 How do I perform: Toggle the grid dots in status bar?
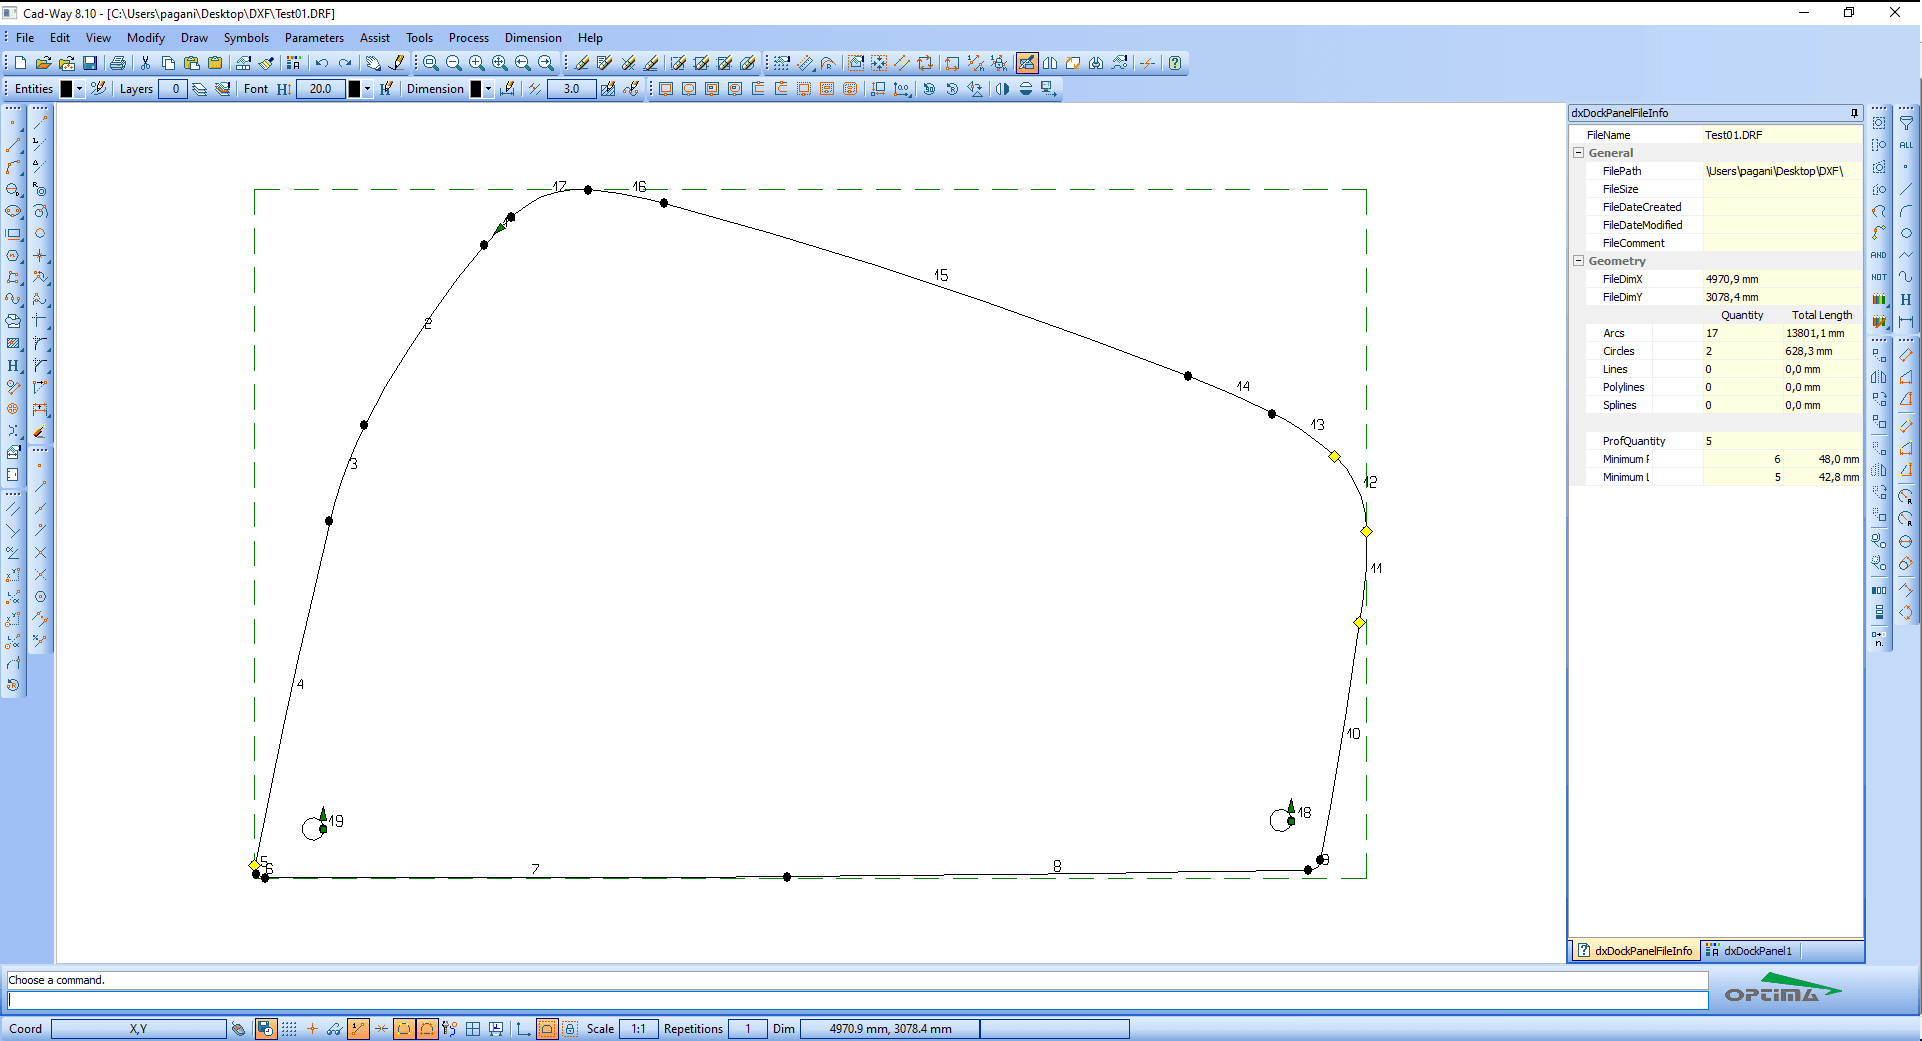[x=289, y=1029]
